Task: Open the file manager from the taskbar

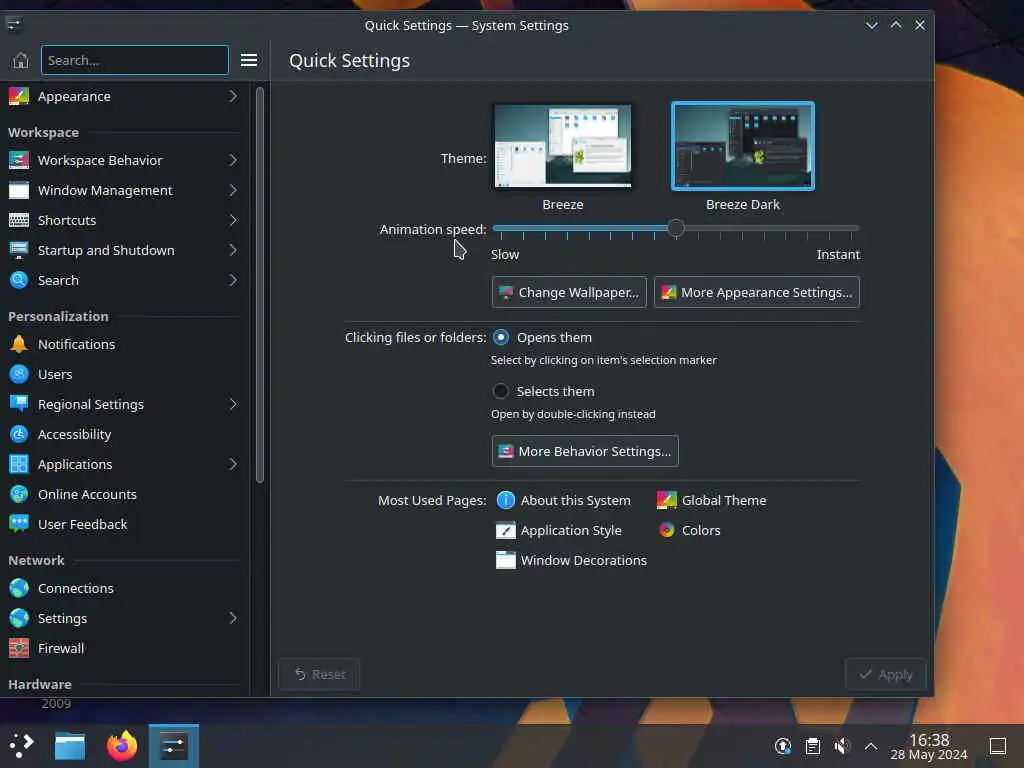Action: pos(70,746)
